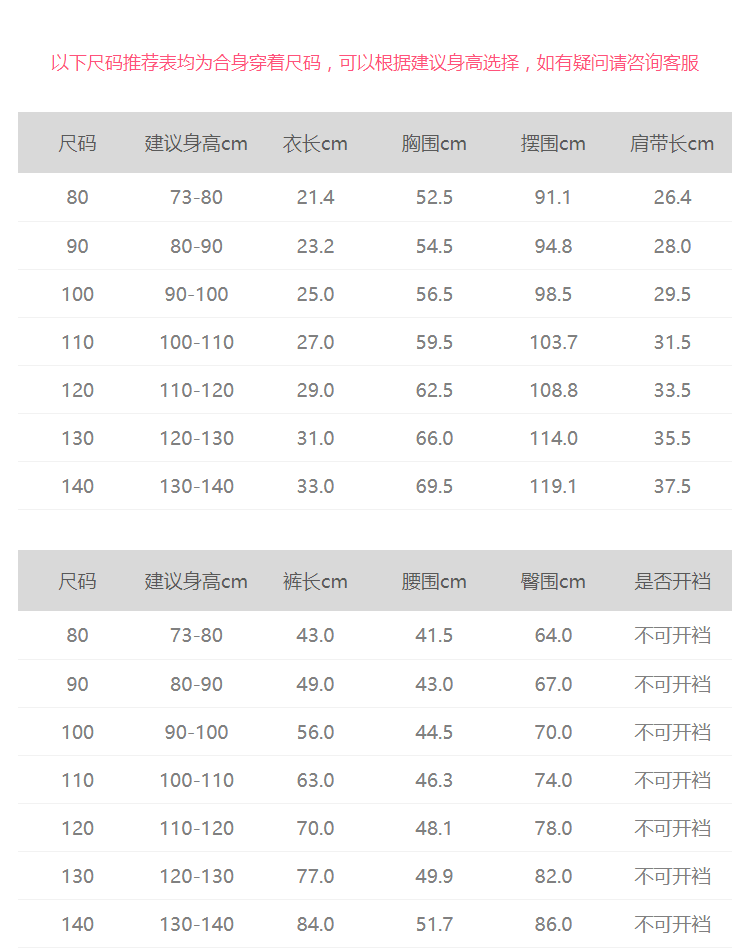Click the 21.4 garment length value
The image size is (750, 948).
coord(315,198)
